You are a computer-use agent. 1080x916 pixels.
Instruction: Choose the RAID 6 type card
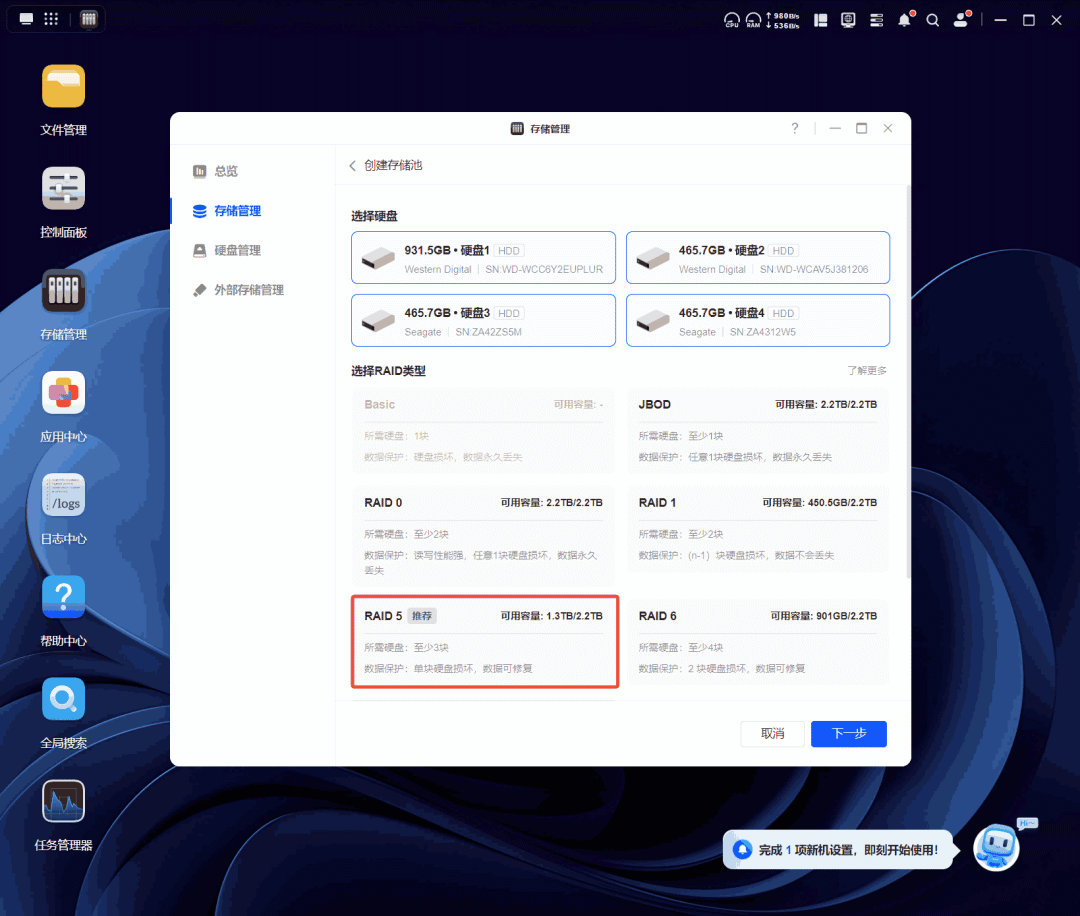click(758, 641)
